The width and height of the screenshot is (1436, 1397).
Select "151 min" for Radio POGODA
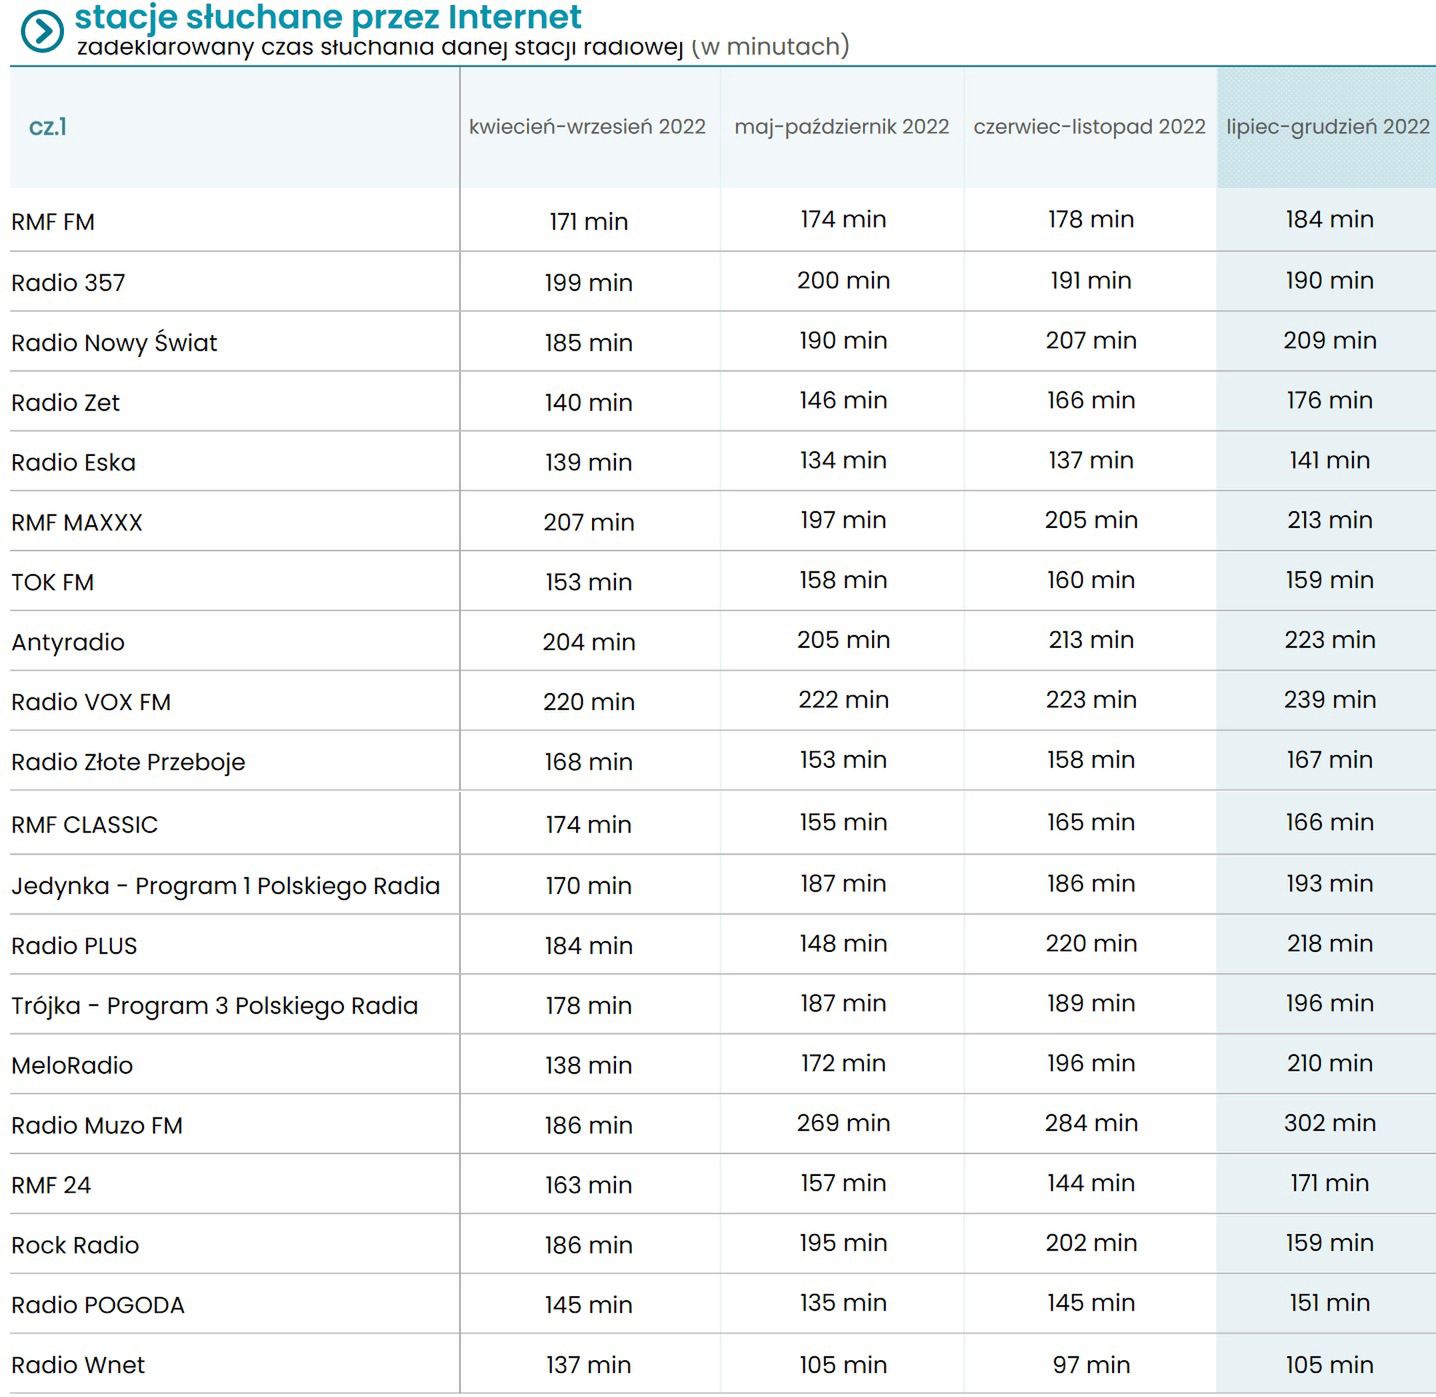tap(1329, 1304)
